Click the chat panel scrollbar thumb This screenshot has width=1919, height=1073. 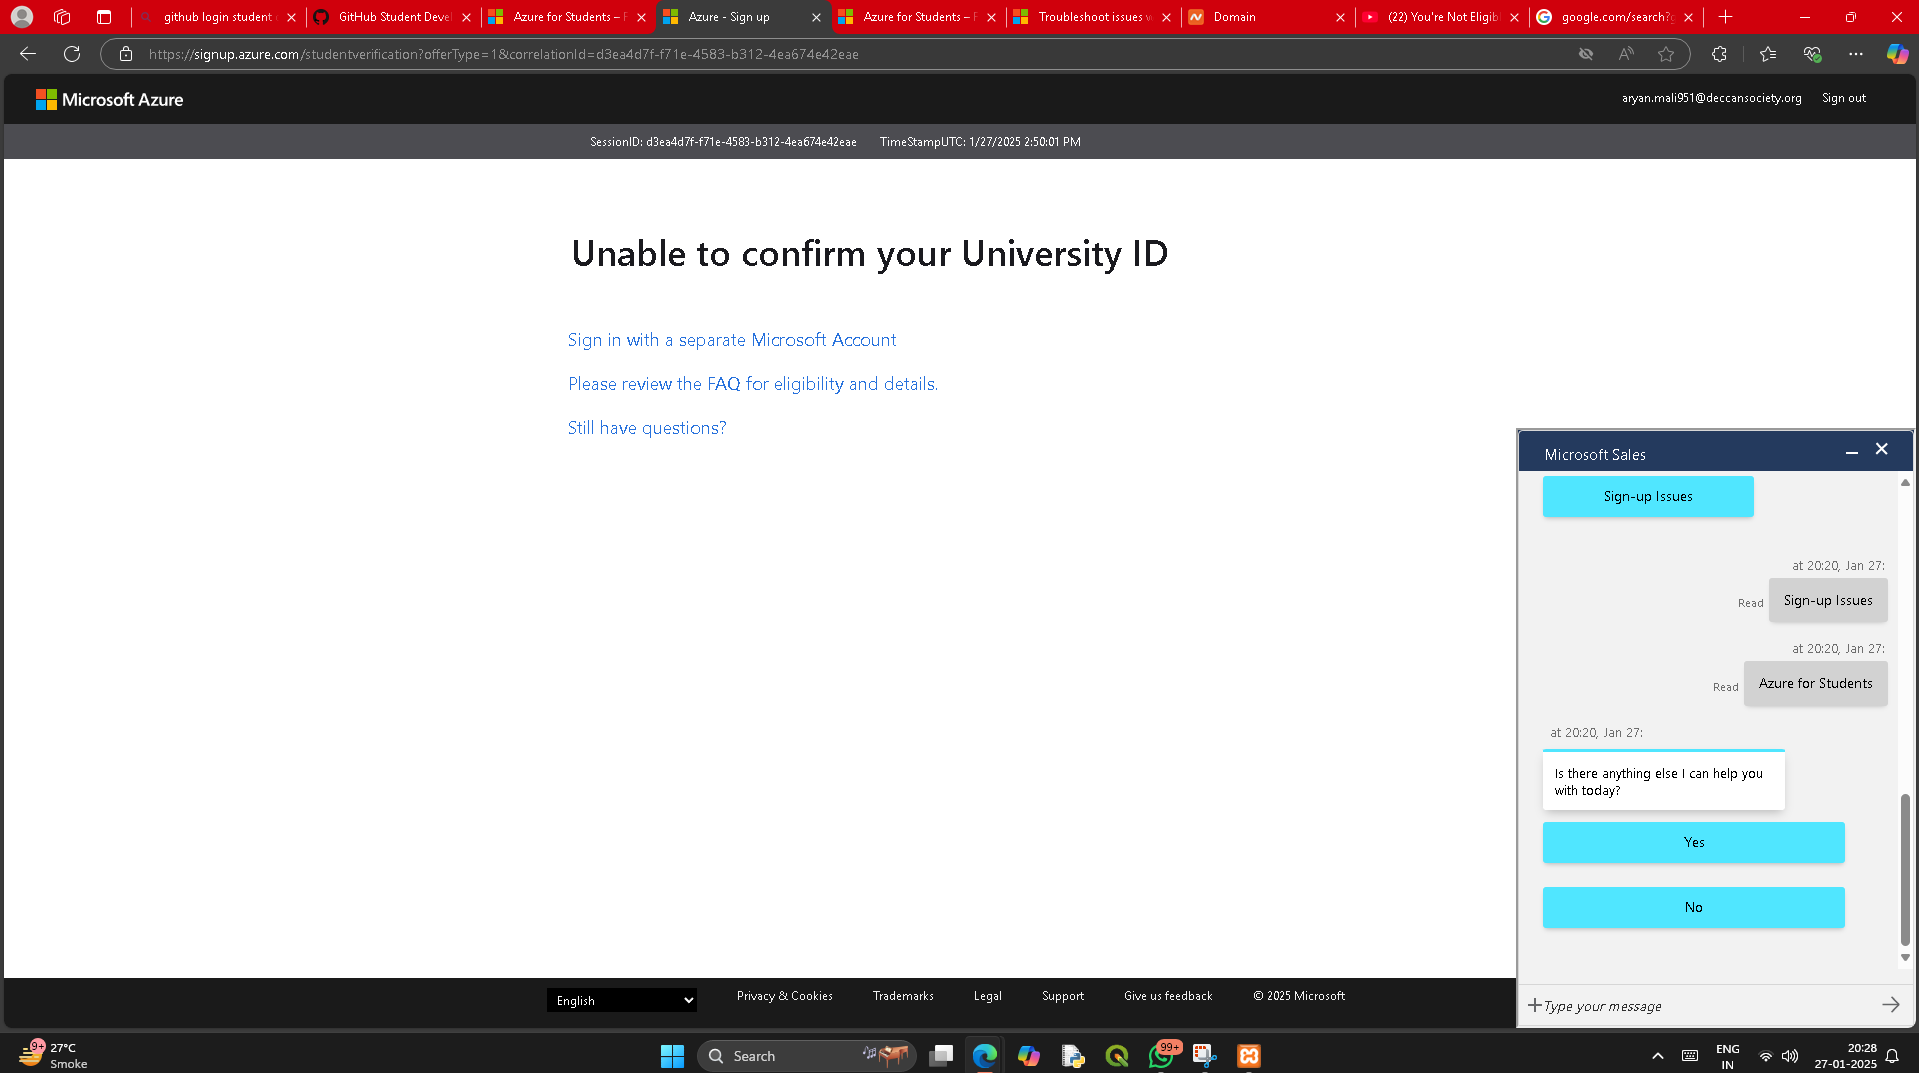(x=1904, y=869)
